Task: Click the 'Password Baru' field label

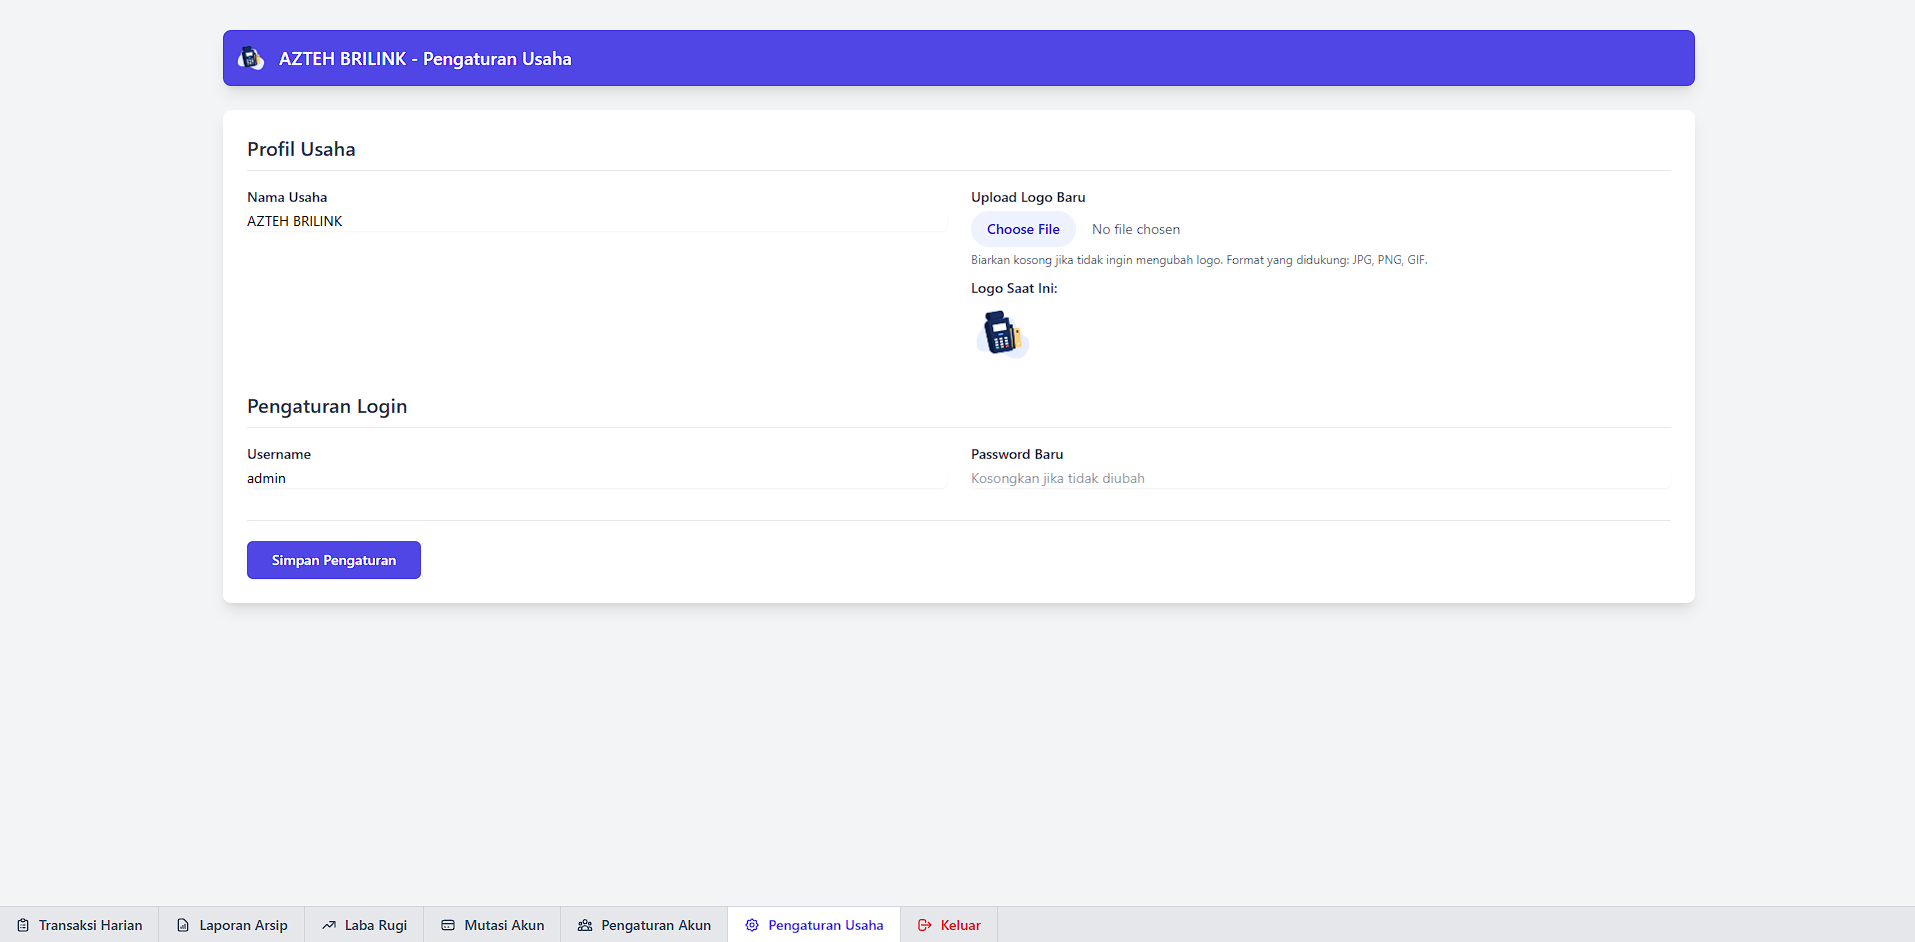Action: pyautogui.click(x=1017, y=454)
